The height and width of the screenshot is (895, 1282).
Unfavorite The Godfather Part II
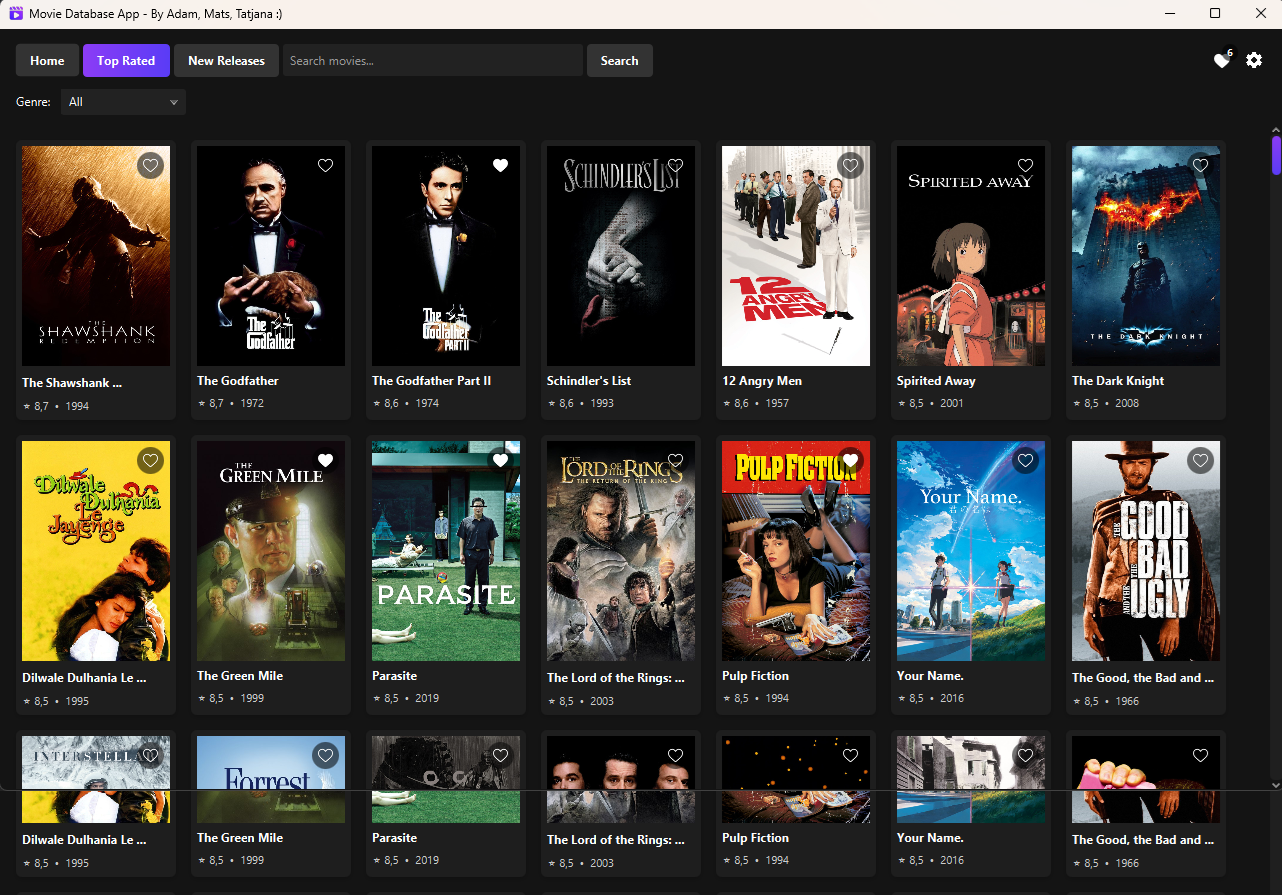point(500,165)
